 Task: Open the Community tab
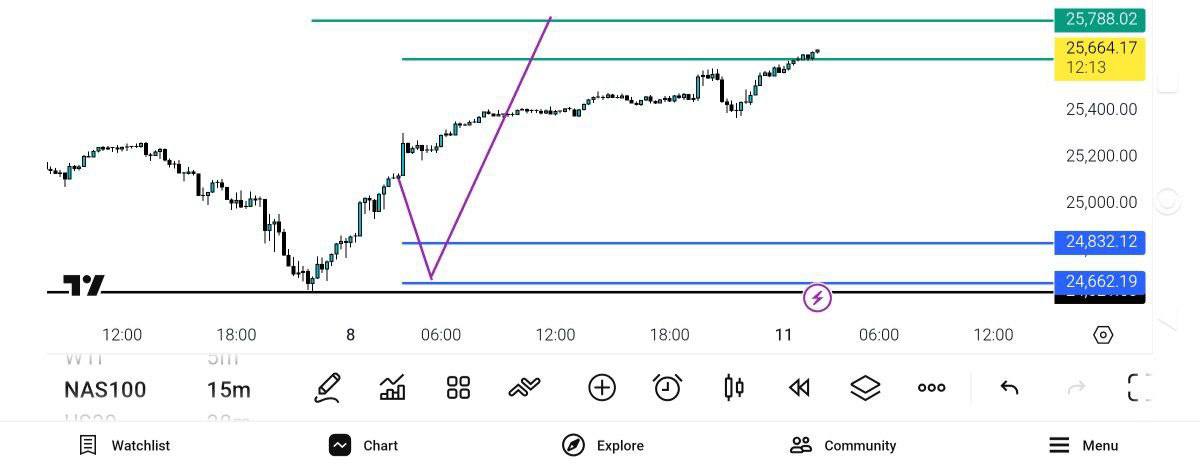click(842, 446)
